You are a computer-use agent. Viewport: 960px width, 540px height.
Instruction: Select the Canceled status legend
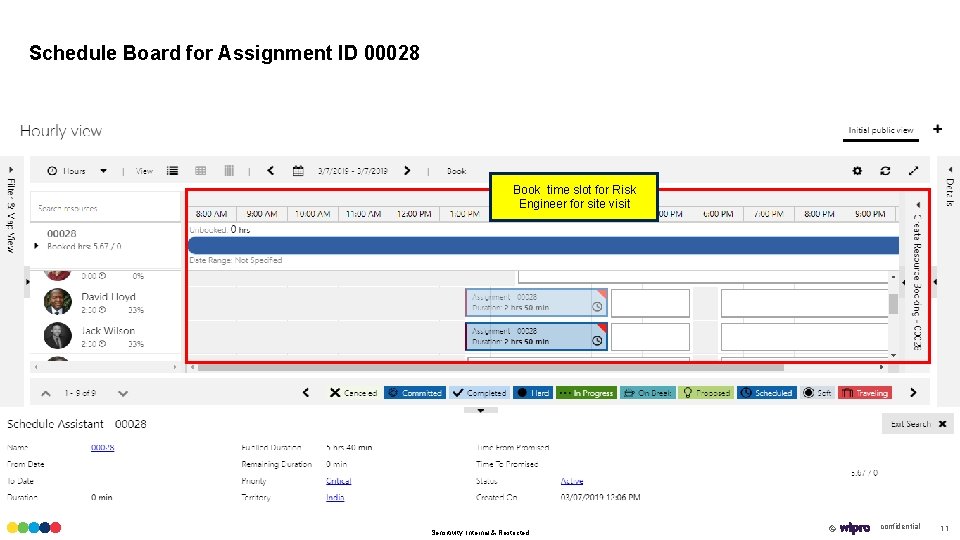coord(353,393)
